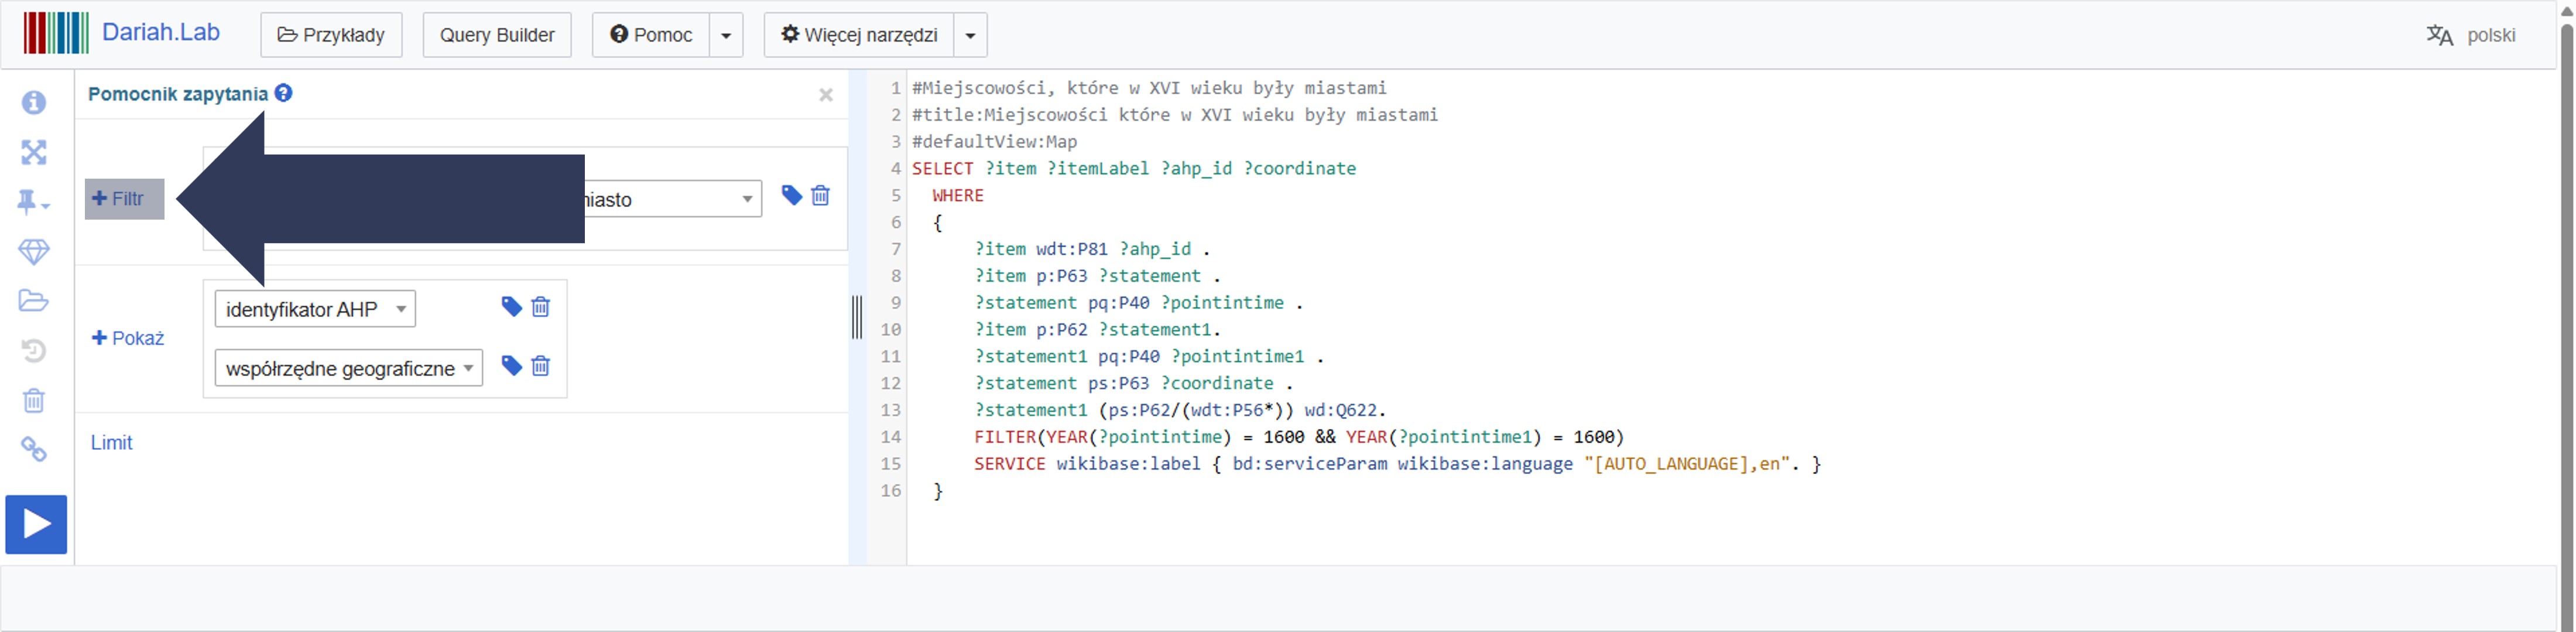Click the restore history icon
The height and width of the screenshot is (632, 2576).
coord(34,351)
